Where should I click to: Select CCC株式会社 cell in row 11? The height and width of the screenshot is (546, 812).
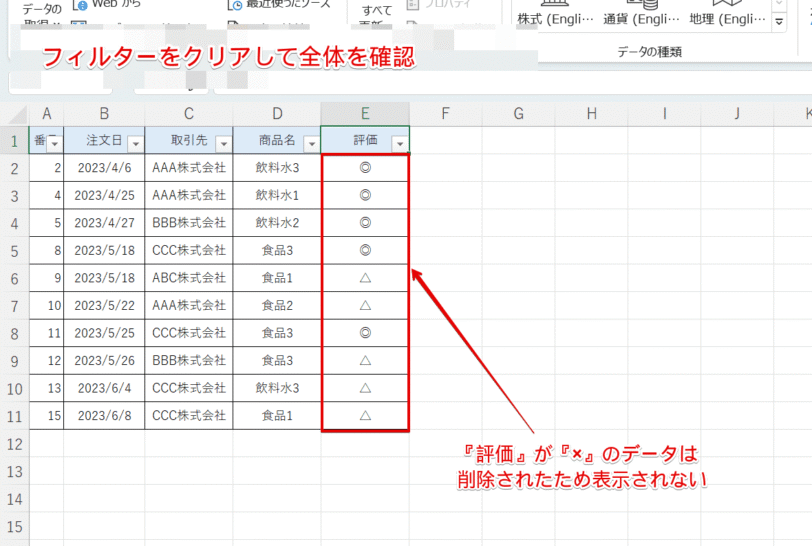[189, 415]
